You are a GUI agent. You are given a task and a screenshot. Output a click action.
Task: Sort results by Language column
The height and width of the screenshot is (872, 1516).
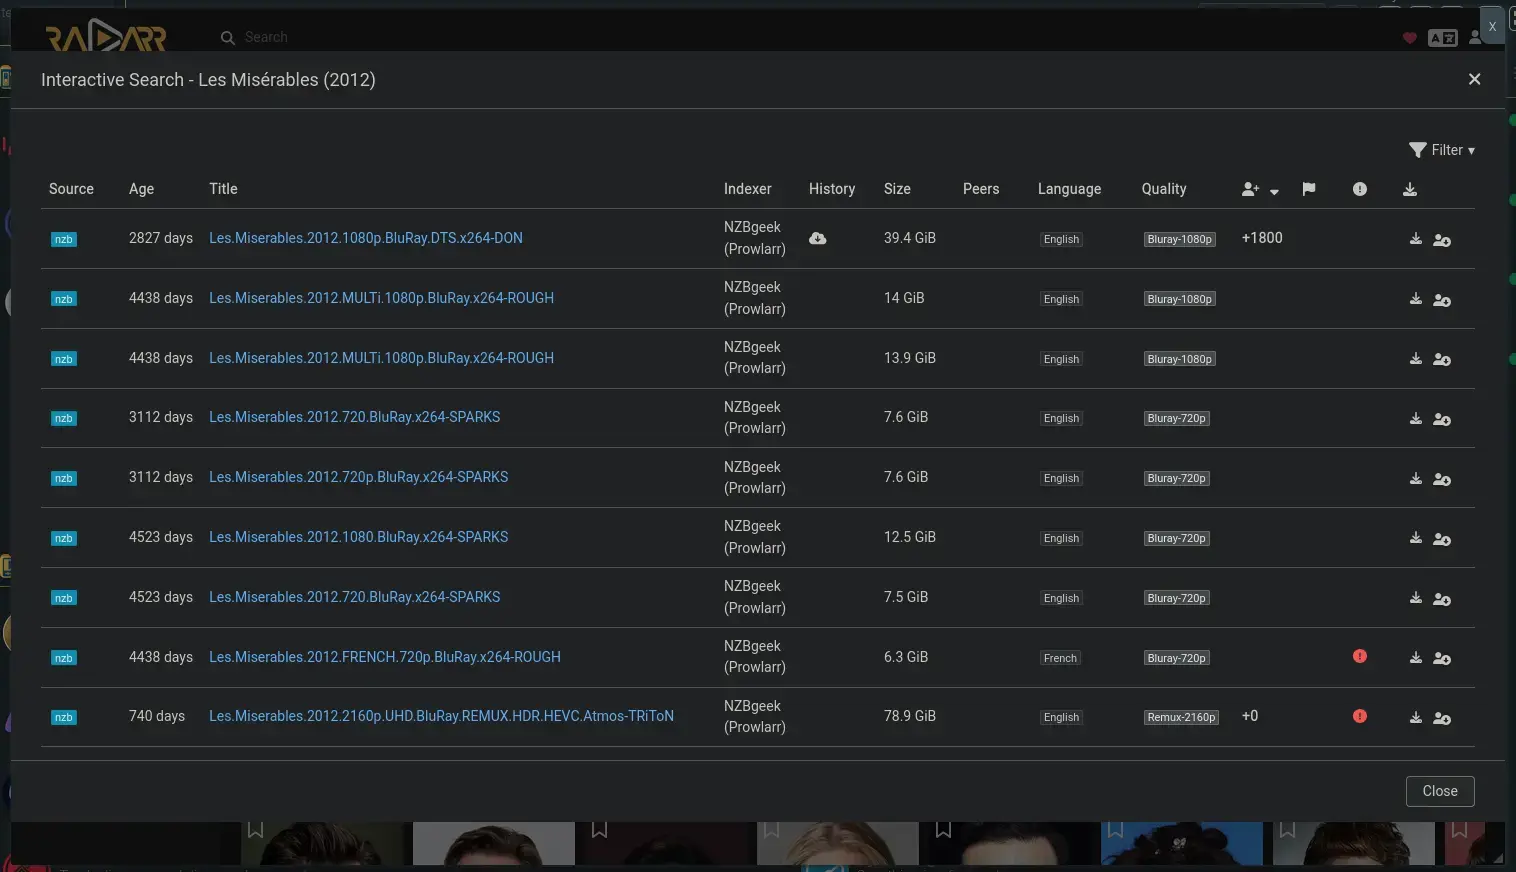click(x=1069, y=189)
